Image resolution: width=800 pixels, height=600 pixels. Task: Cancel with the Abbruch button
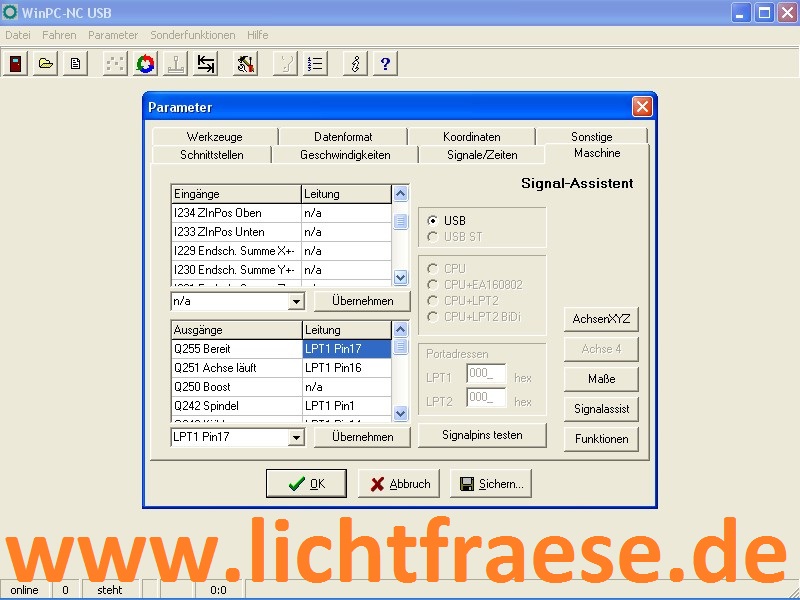(x=398, y=484)
